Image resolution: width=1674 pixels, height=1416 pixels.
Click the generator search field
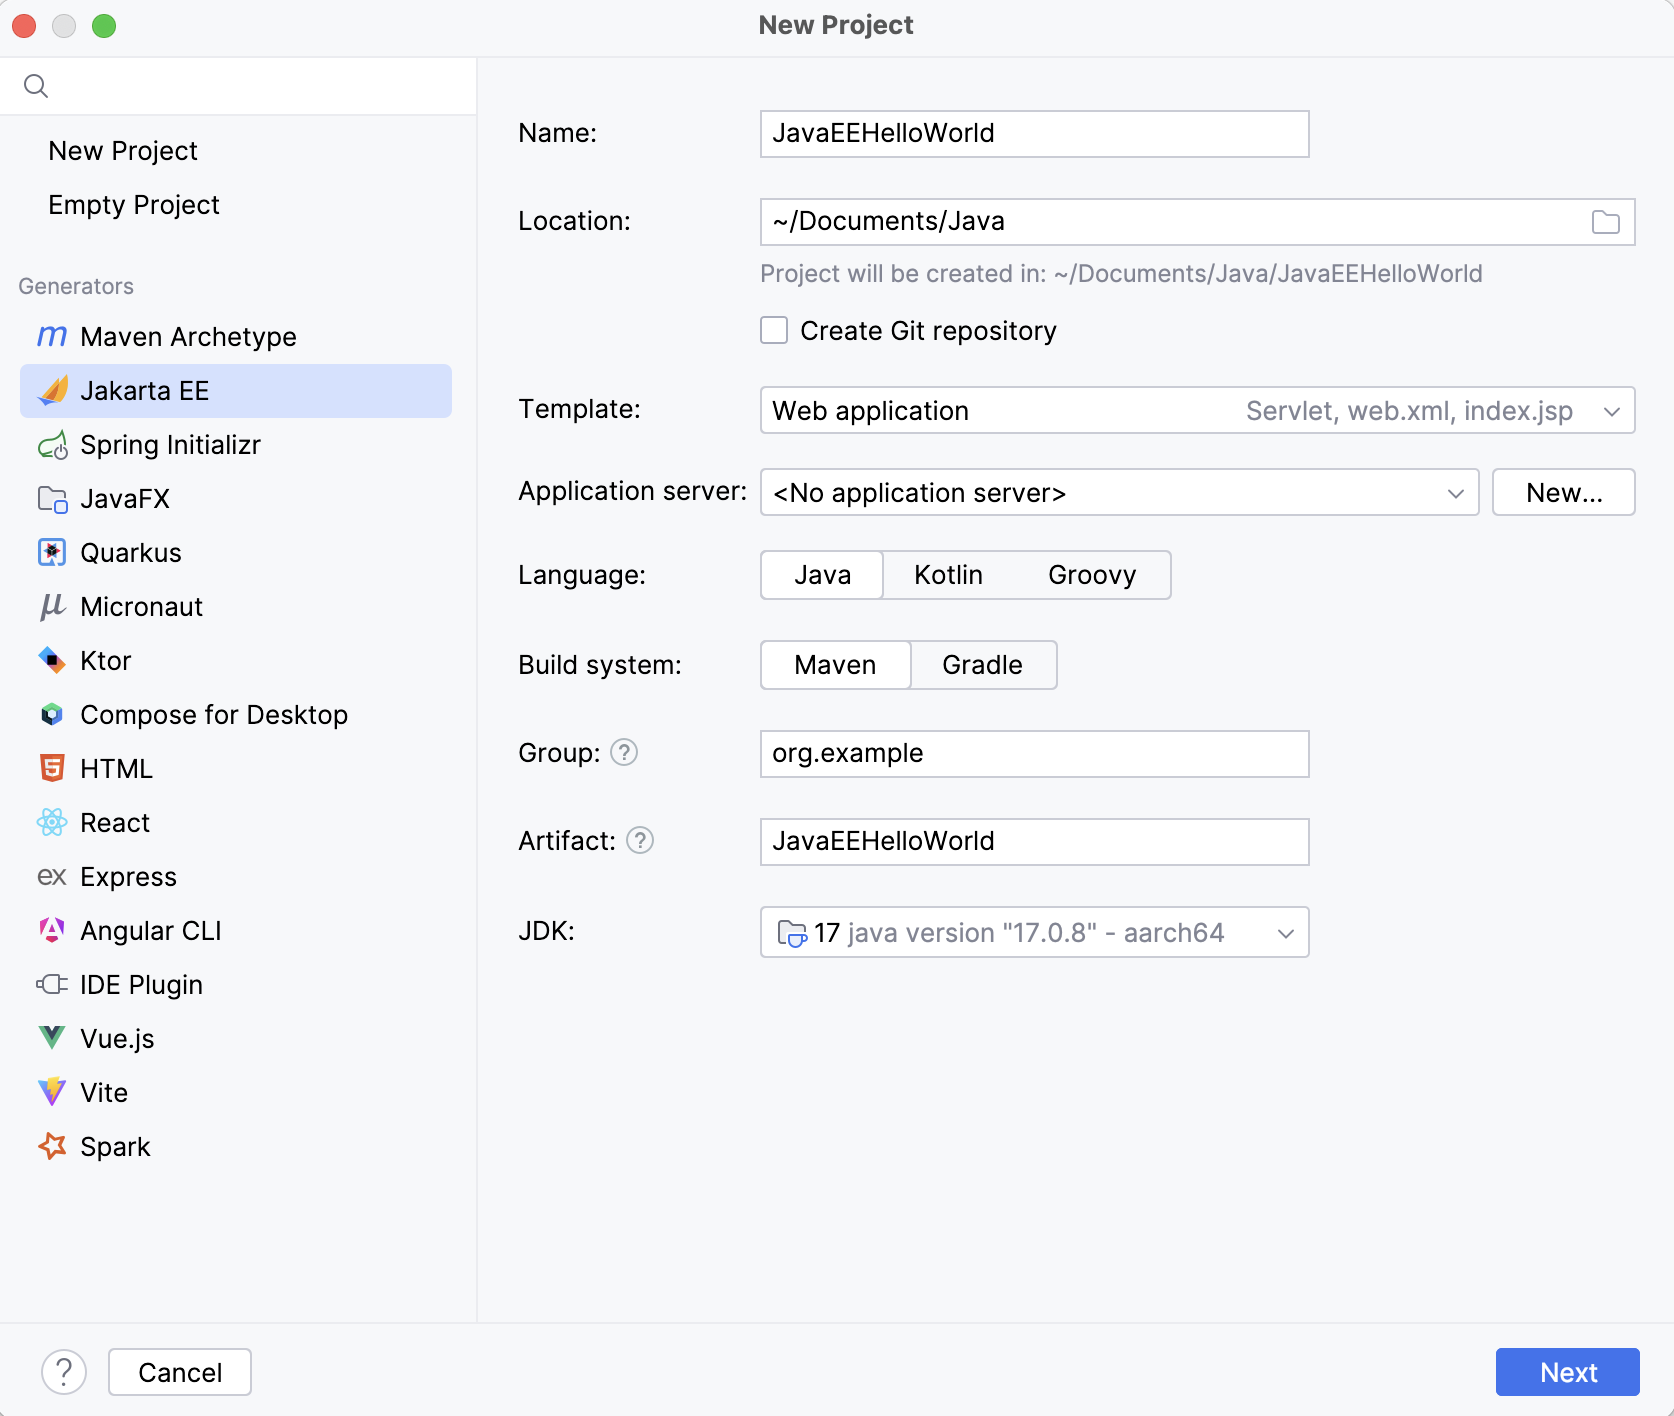238,86
